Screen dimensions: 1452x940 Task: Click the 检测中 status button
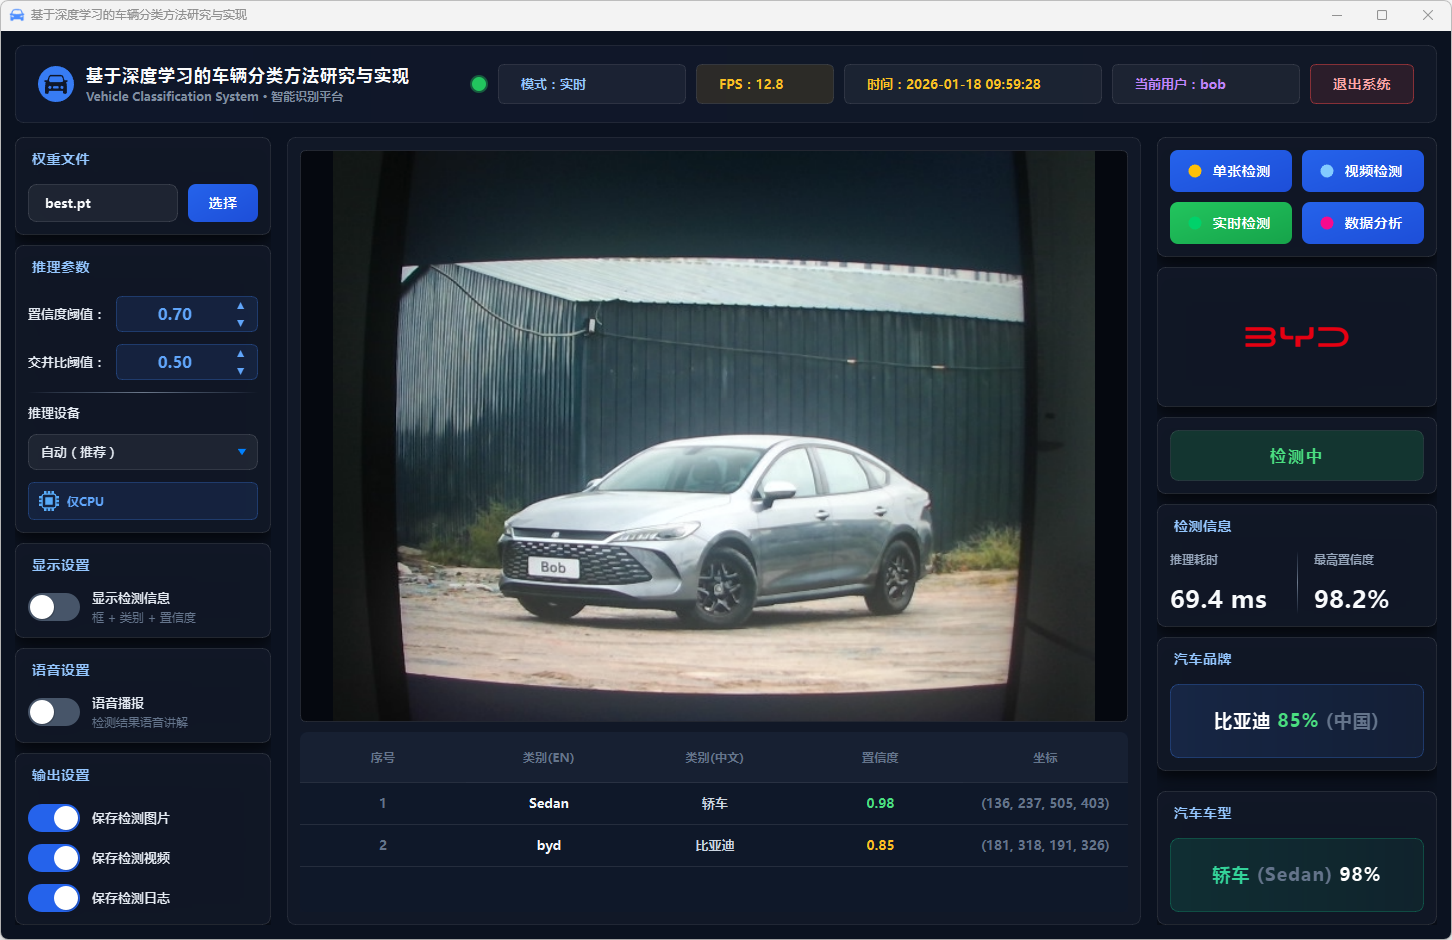[x=1297, y=456]
